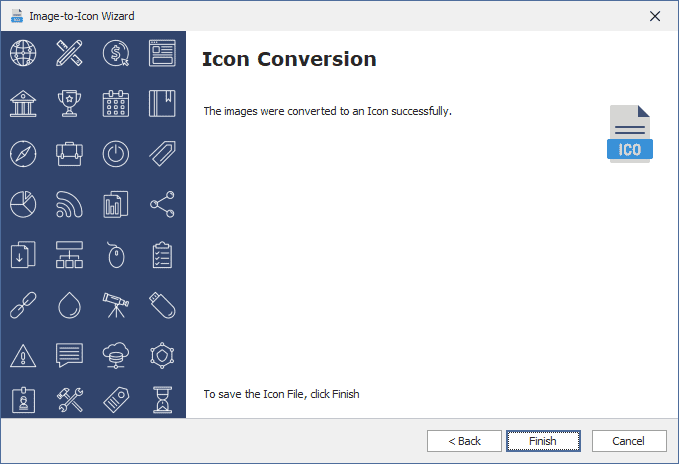The image size is (679, 464).
Task: Click the compass icon
Action: (x=23, y=154)
